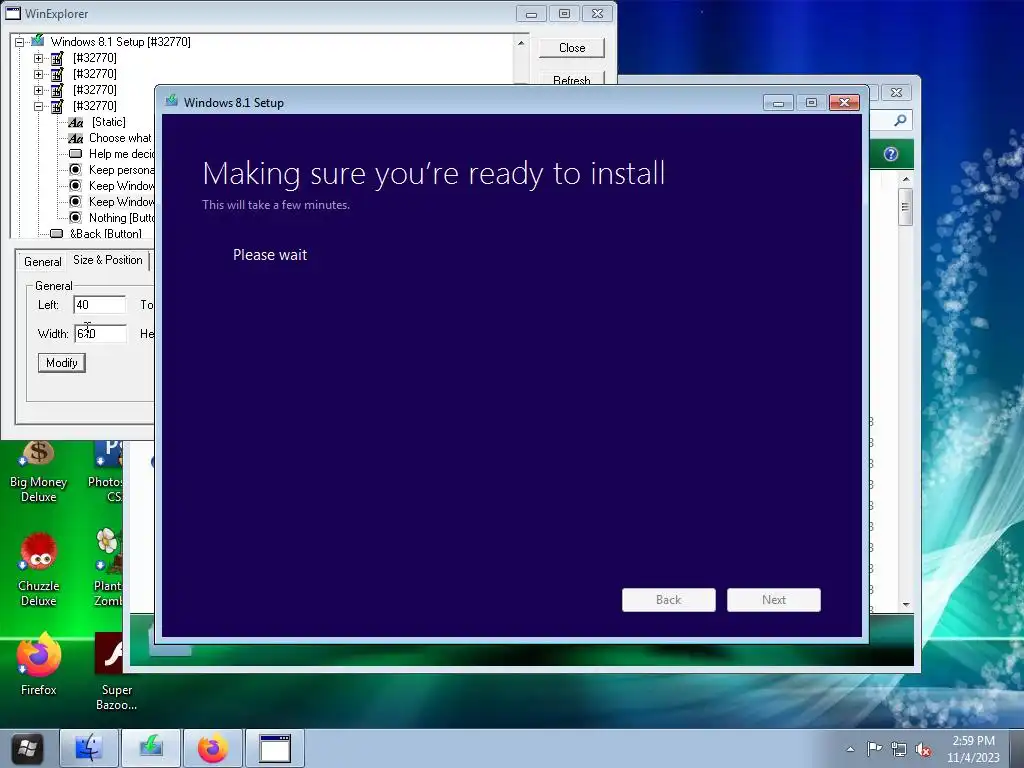The width and height of the screenshot is (1024, 768).
Task: Open the Big Money Deluxe desktop icon
Action: tap(39, 470)
